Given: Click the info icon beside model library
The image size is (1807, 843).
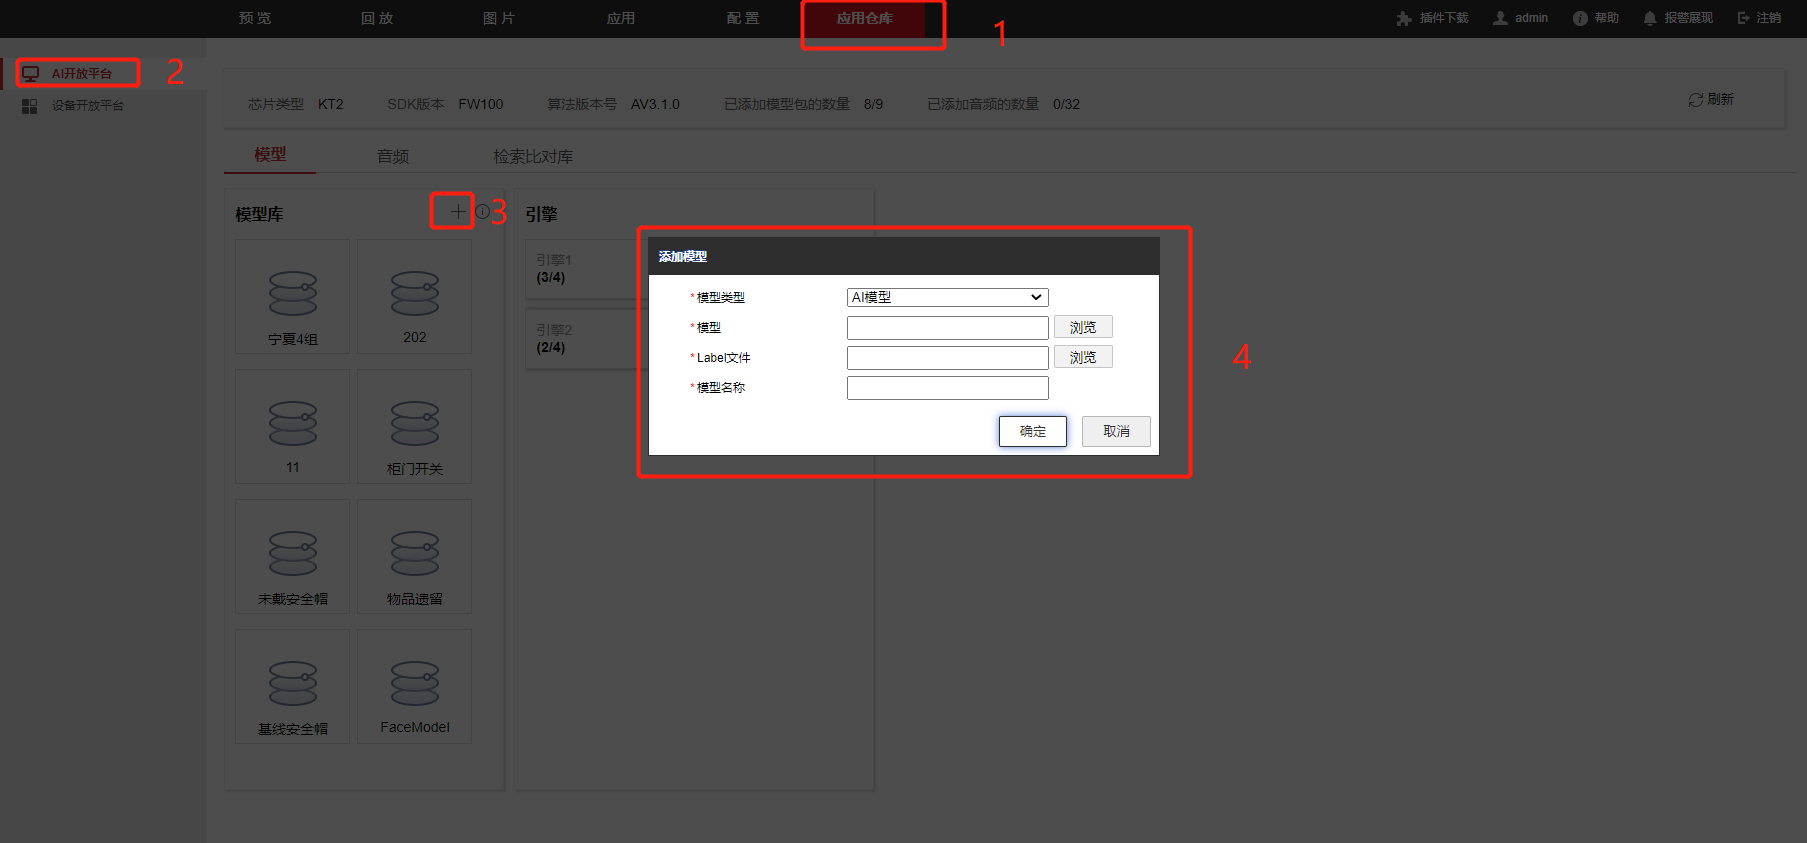Looking at the screenshot, I should 483,212.
